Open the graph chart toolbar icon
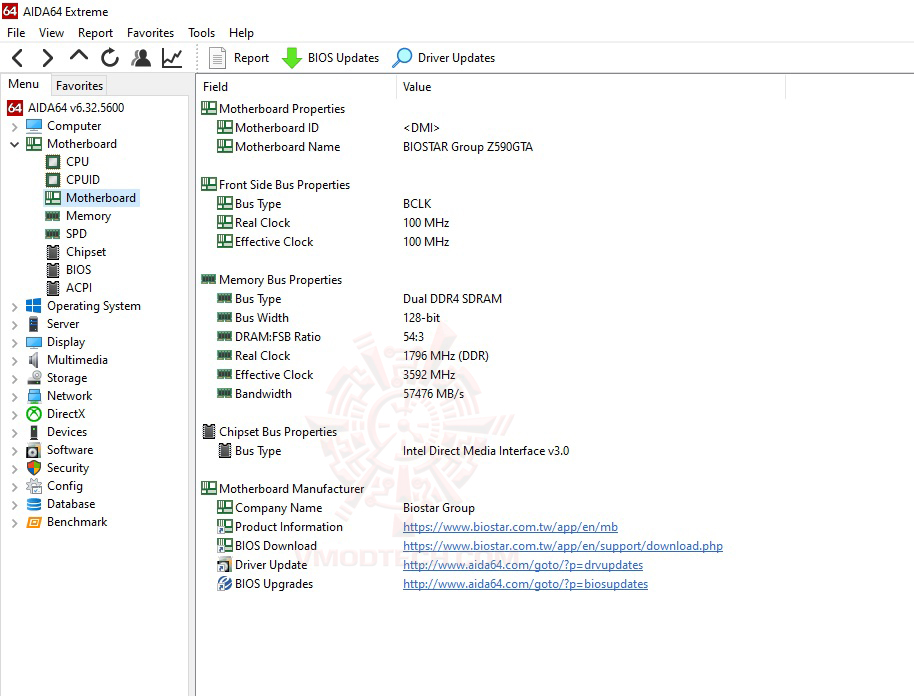This screenshot has width=914, height=696. coord(172,58)
